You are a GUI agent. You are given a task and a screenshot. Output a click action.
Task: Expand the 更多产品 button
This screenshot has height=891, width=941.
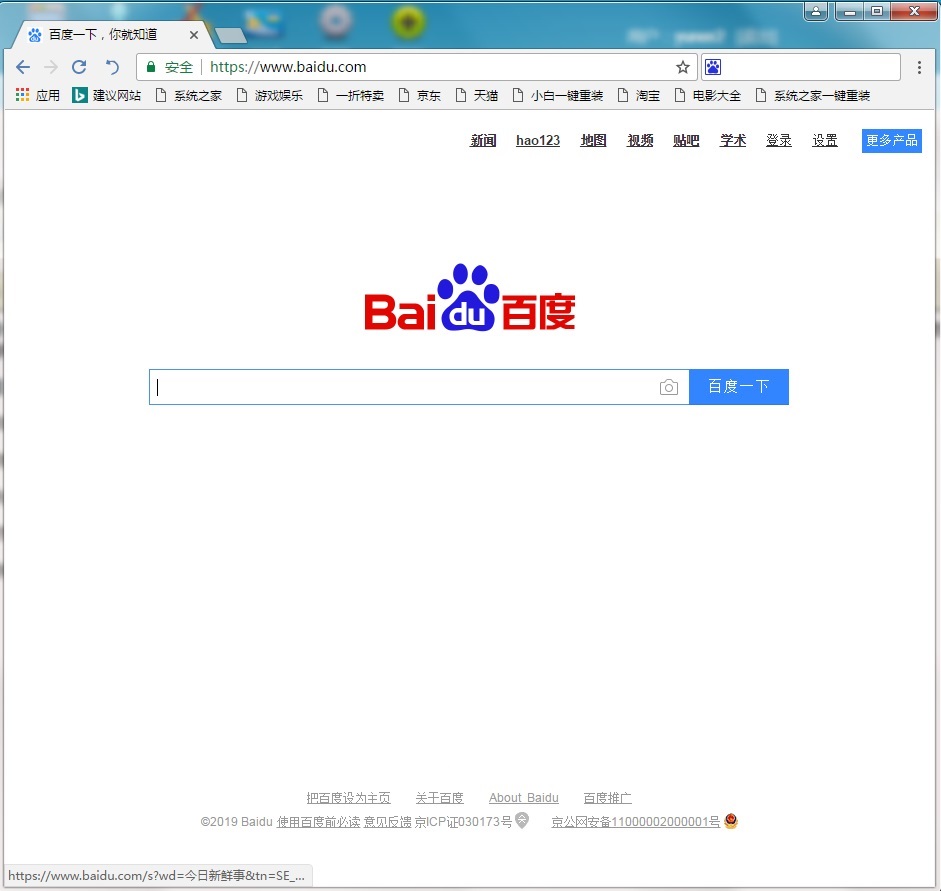coord(891,140)
